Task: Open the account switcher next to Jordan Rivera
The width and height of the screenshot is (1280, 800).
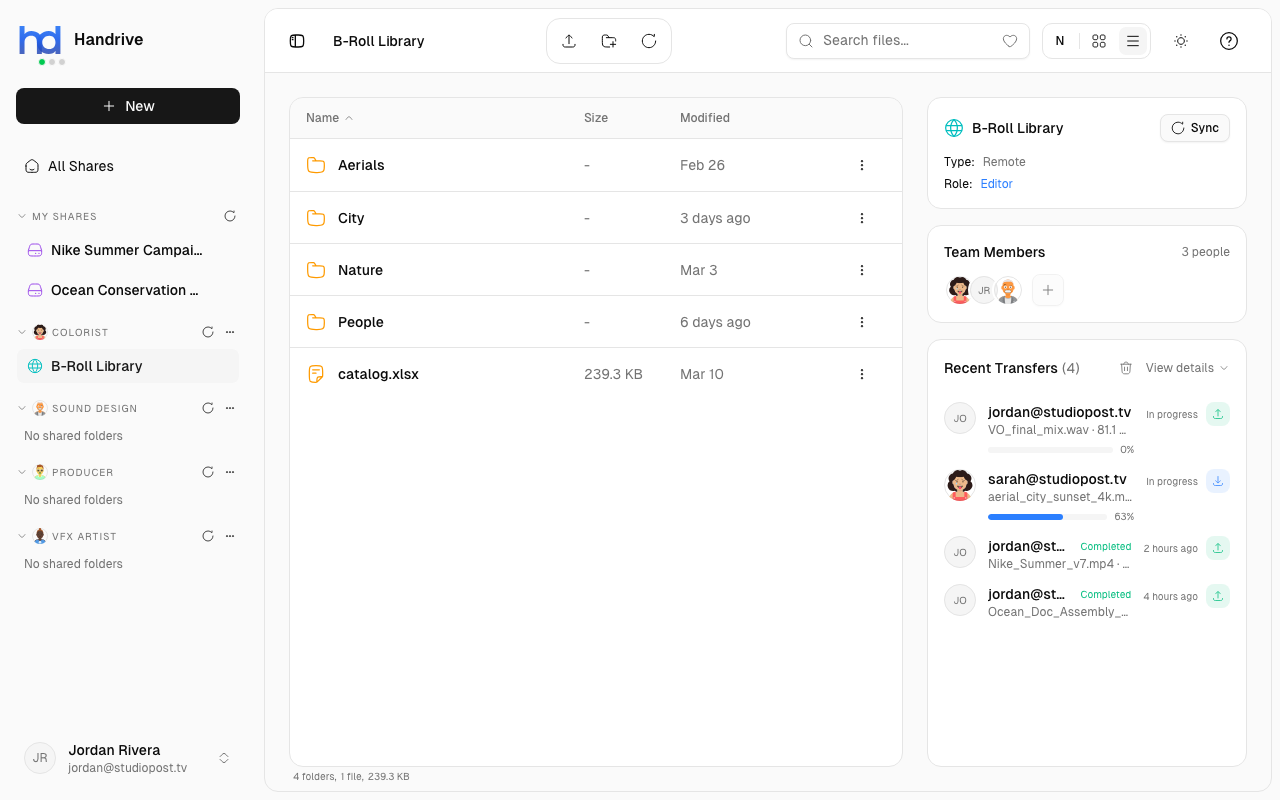Action: (x=223, y=758)
